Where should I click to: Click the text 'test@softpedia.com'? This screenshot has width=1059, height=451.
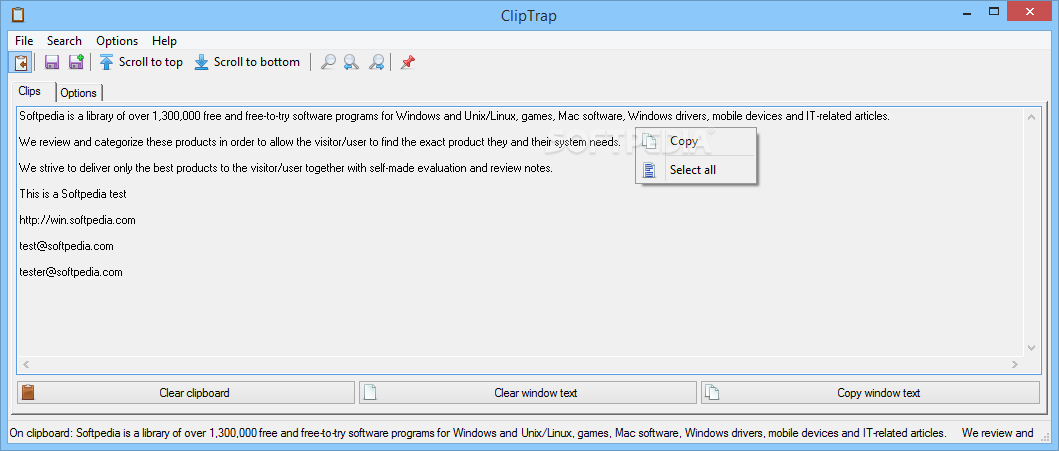click(66, 246)
